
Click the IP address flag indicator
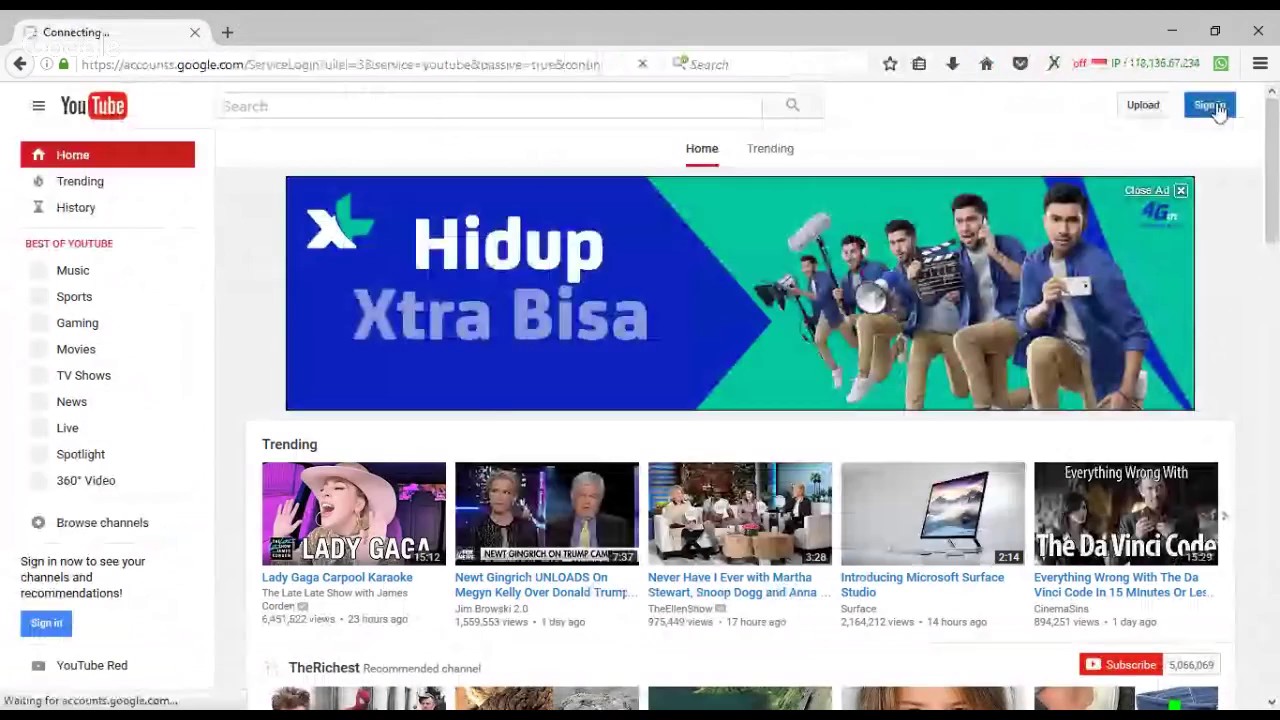pyautogui.click(x=1099, y=63)
